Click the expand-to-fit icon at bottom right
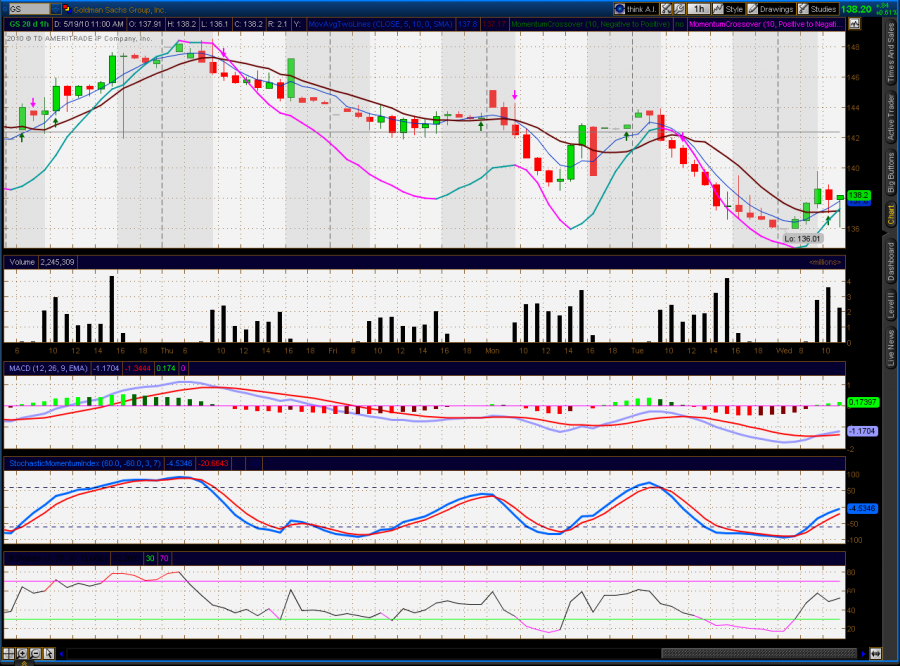The height and width of the screenshot is (666, 900). point(875,653)
